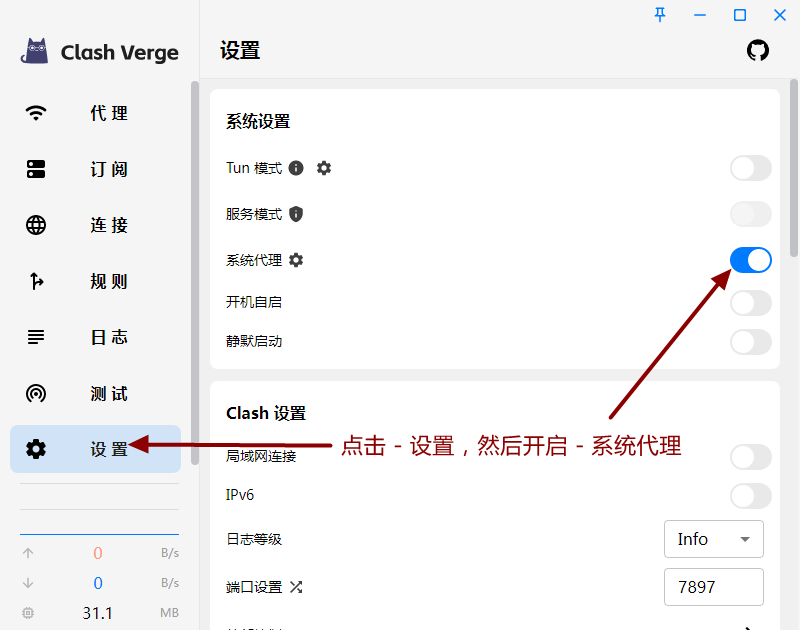
Task: Enable 开机自启 switch
Action: [x=751, y=303]
